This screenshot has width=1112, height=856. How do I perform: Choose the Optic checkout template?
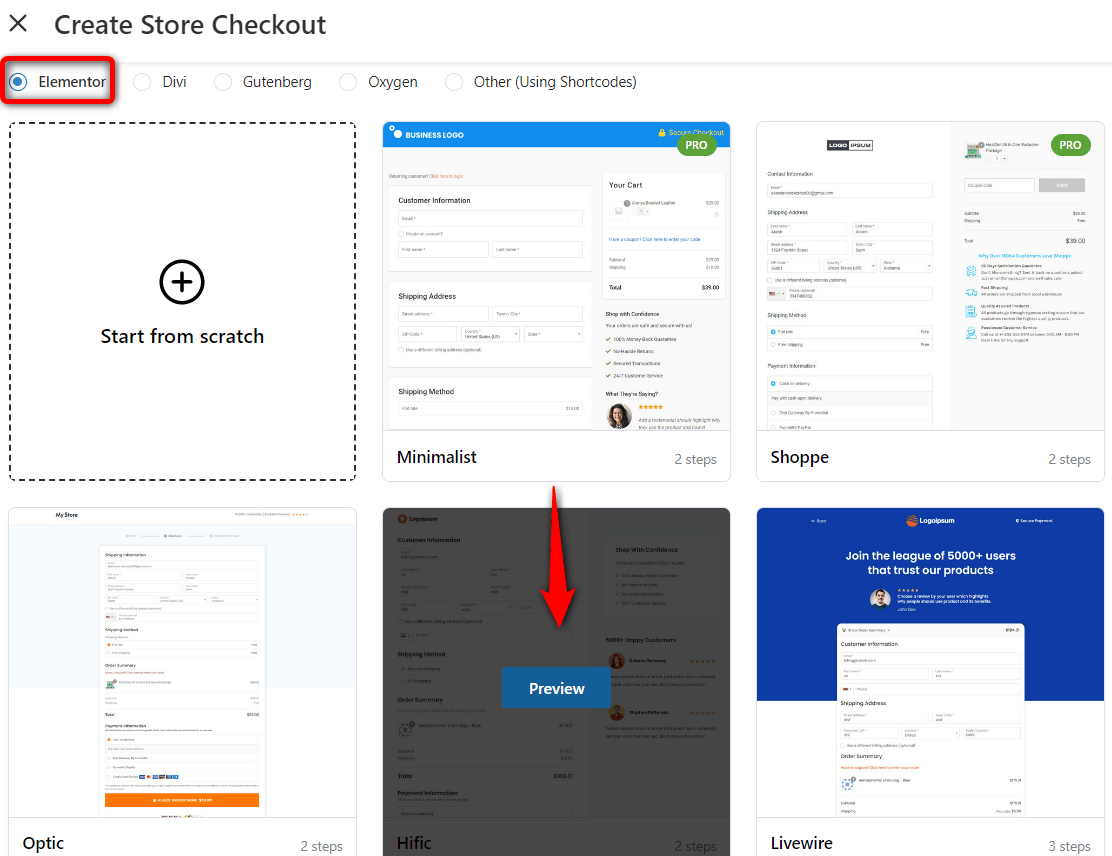[x=182, y=662]
